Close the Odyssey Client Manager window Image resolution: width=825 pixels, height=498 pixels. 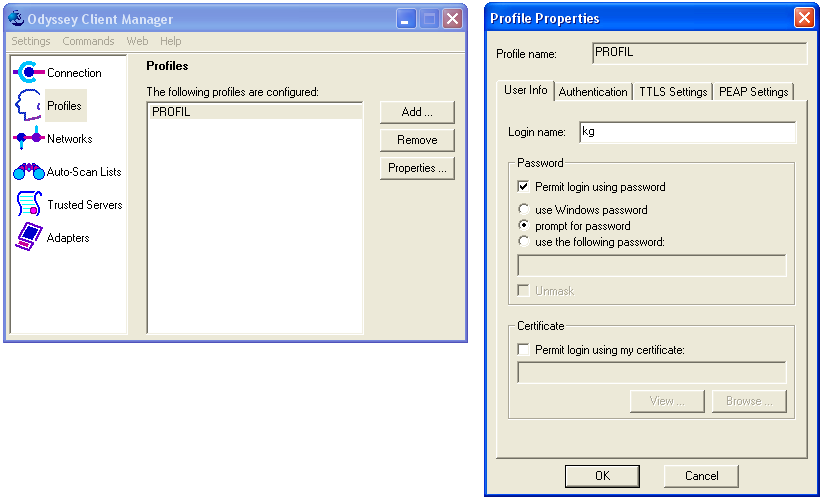tap(452, 19)
